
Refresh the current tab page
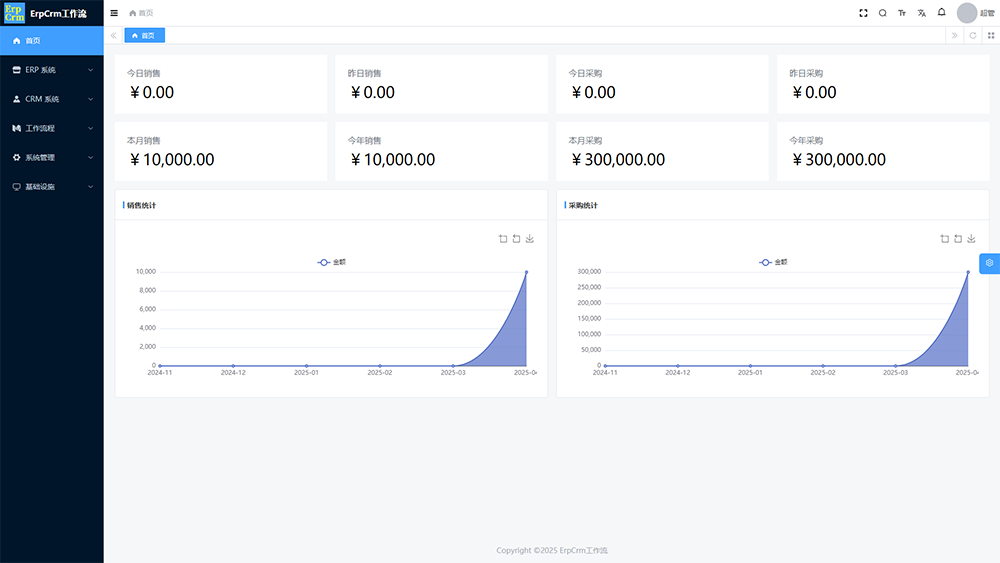(972, 35)
